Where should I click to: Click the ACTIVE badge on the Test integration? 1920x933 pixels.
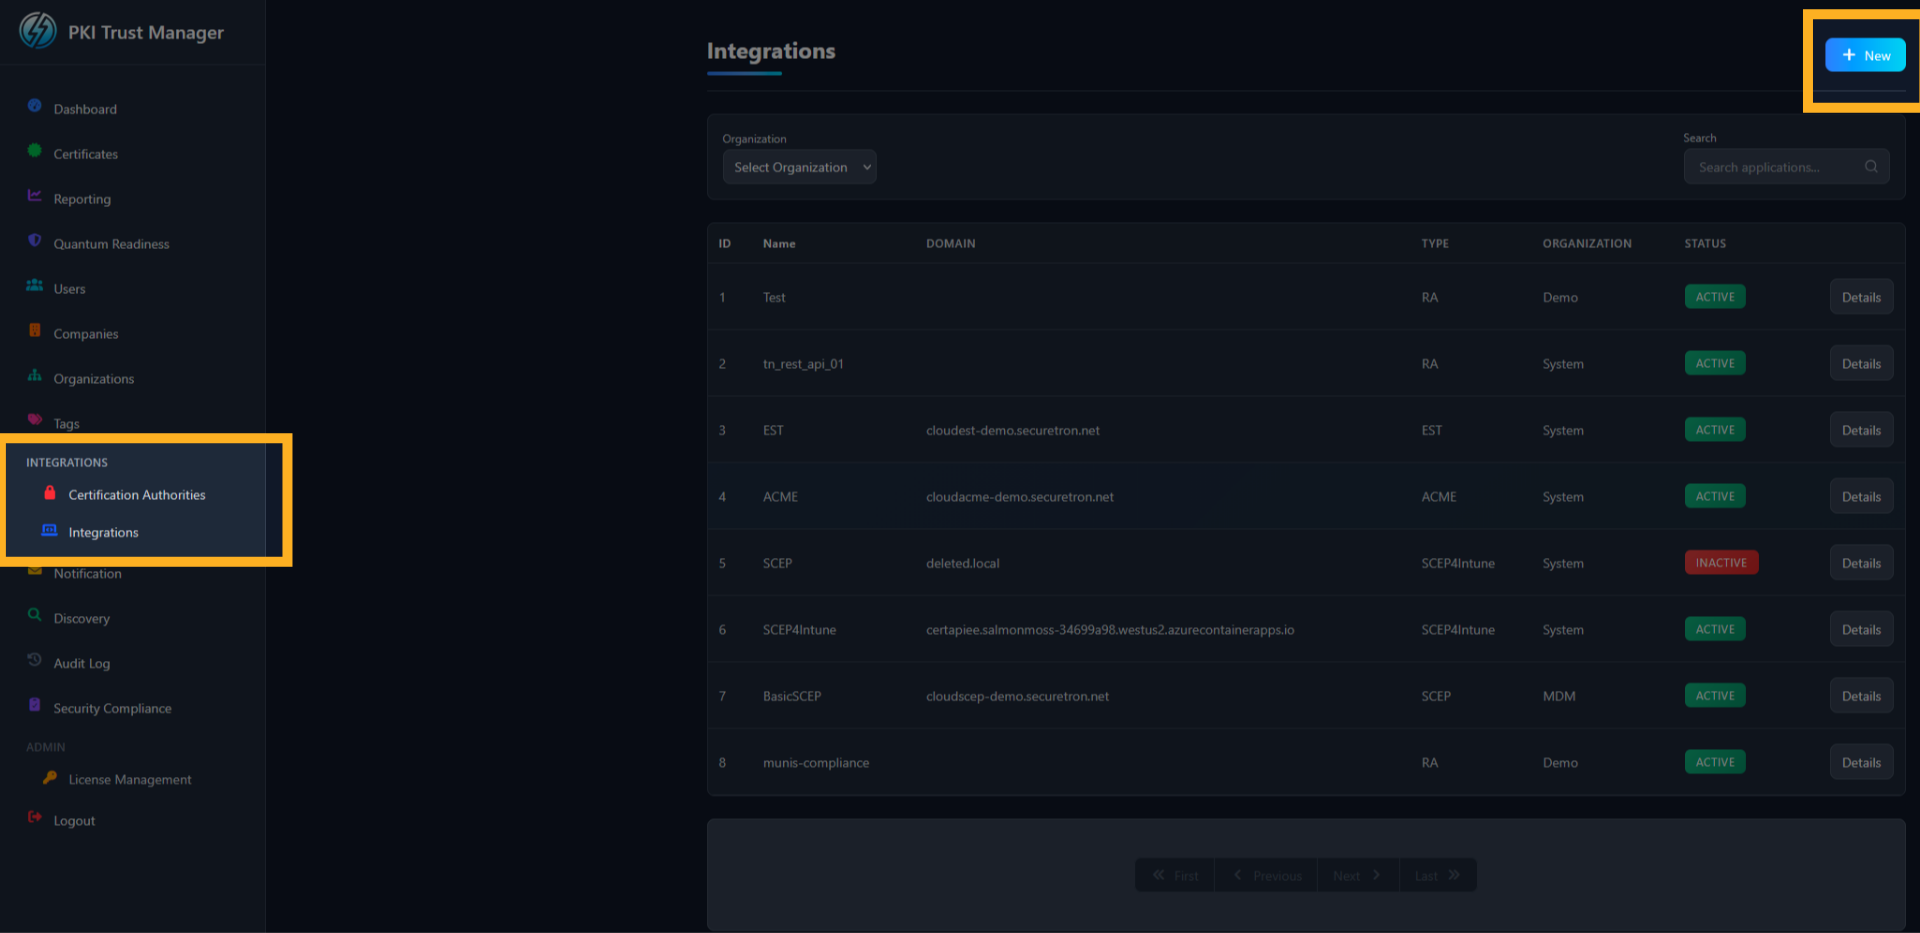pyautogui.click(x=1714, y=296)
